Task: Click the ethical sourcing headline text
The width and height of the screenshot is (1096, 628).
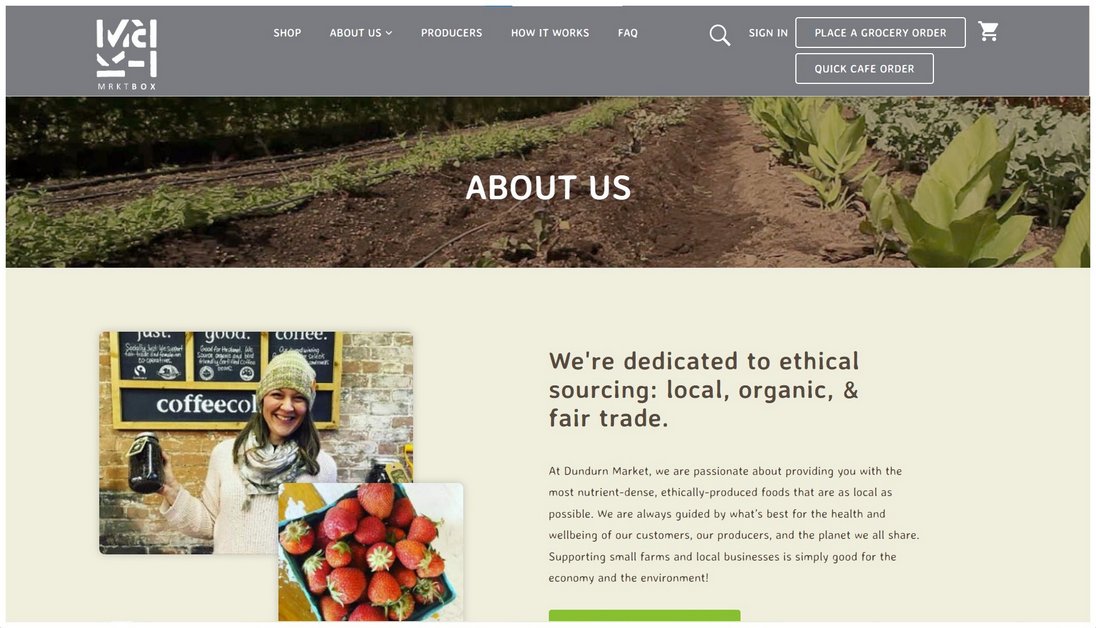Action: (703, 390)
